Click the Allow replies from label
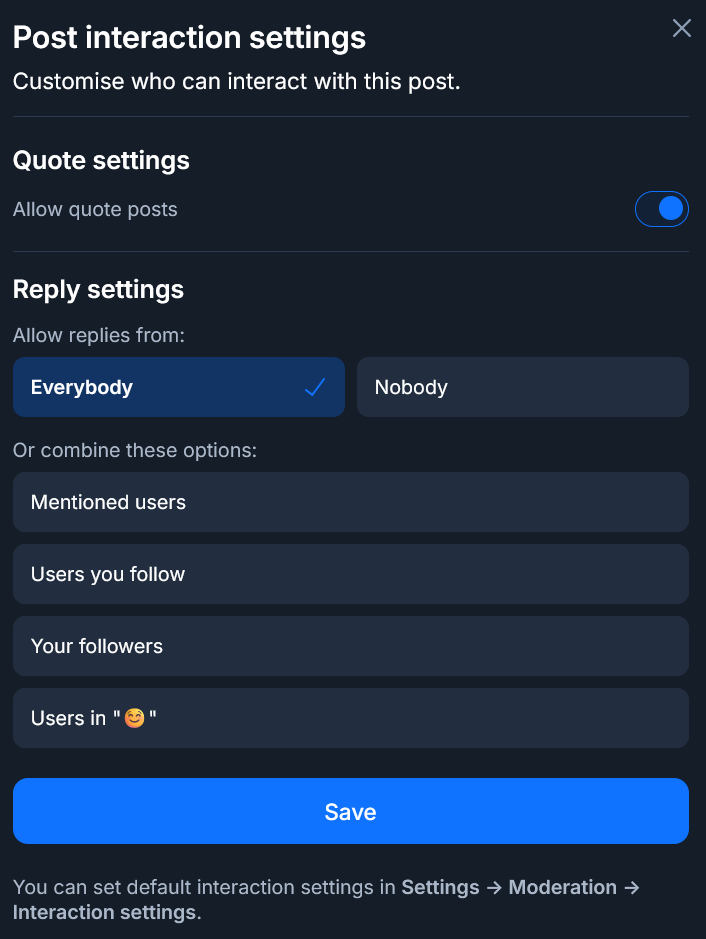 [x=98, y=335]
